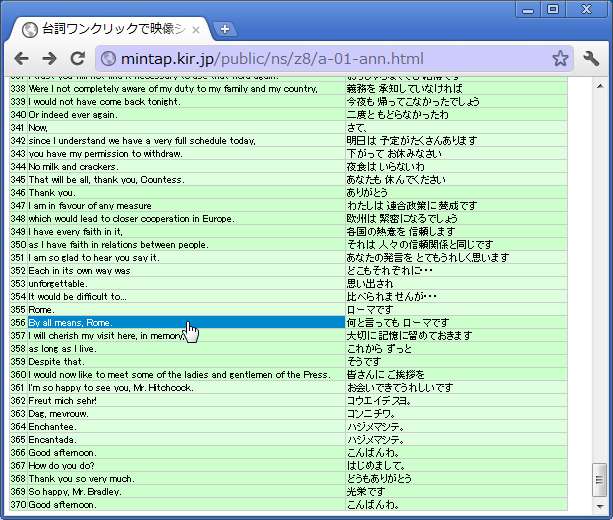Maximize the browser window
Image resolution: width=613 pixels, height=520 pixels.
click(551, 9)
